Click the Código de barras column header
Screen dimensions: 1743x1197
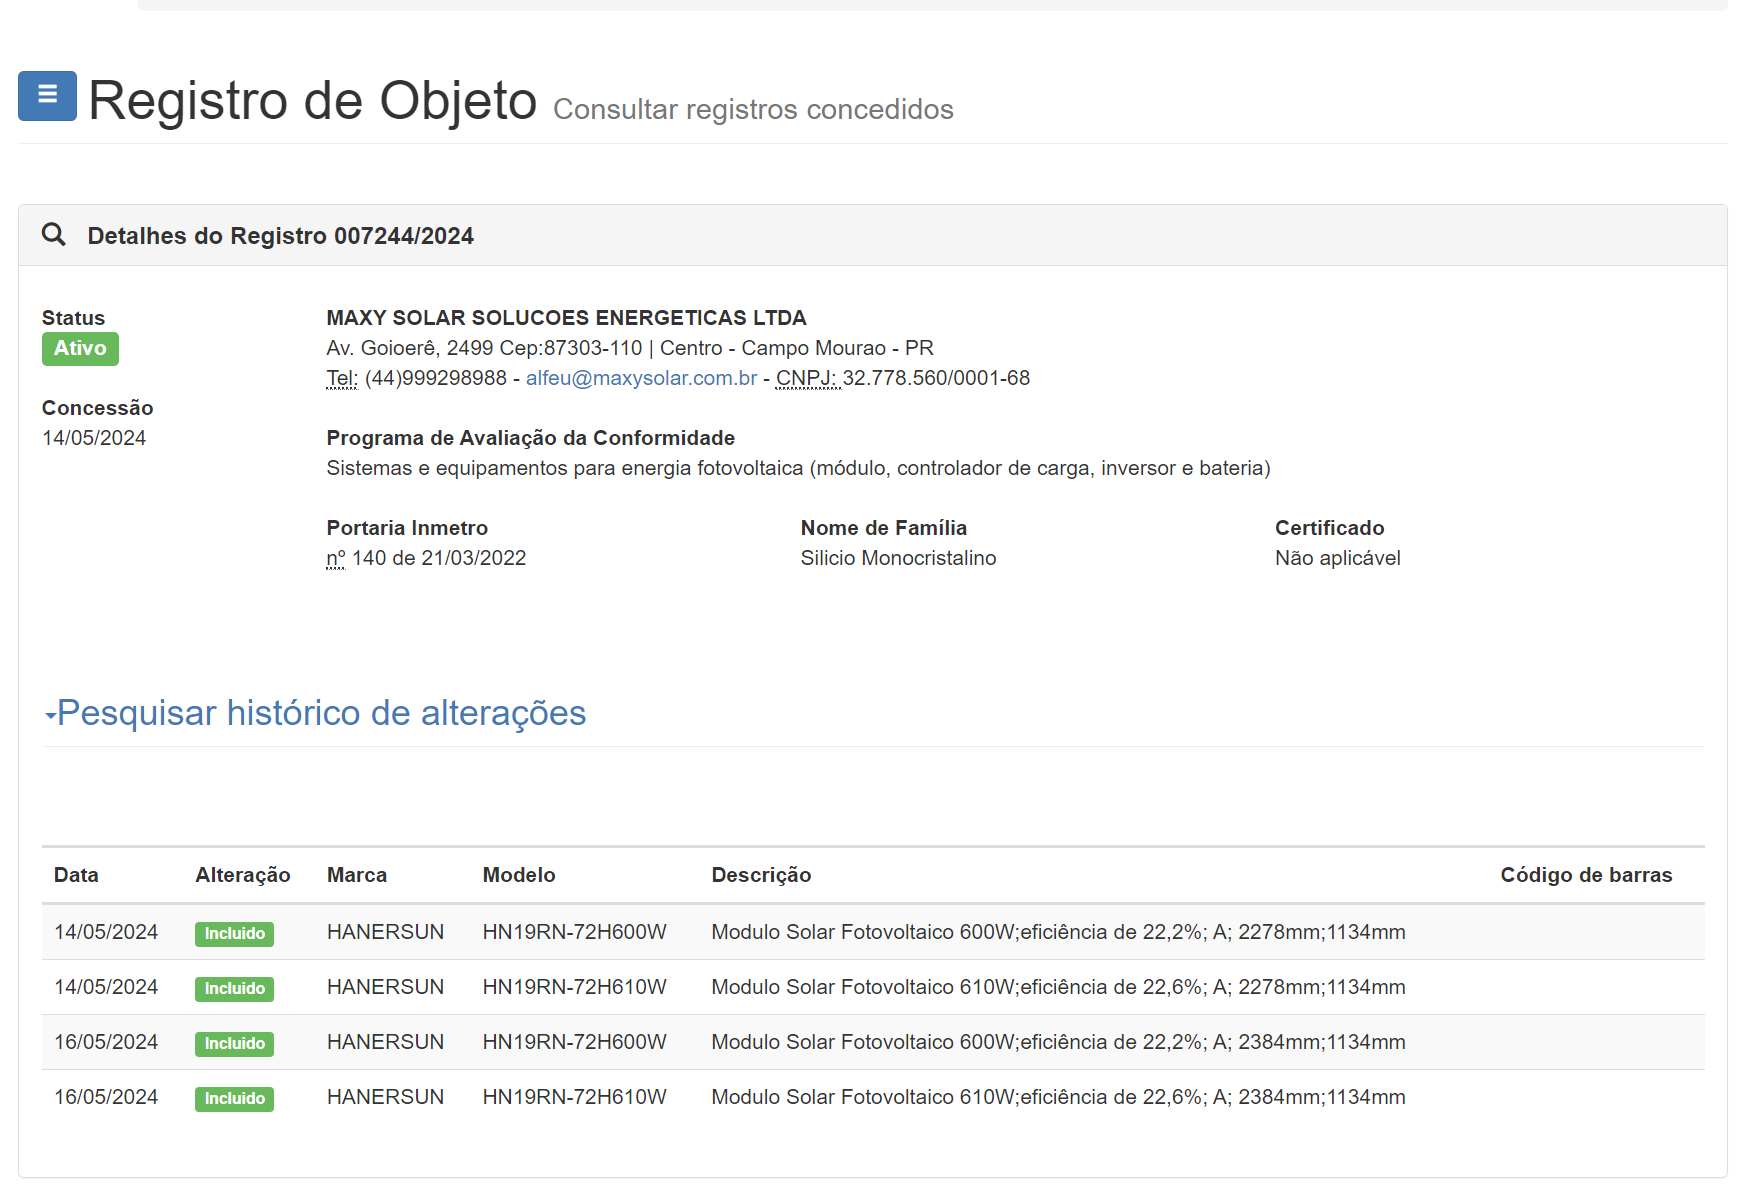(1586, 875)
